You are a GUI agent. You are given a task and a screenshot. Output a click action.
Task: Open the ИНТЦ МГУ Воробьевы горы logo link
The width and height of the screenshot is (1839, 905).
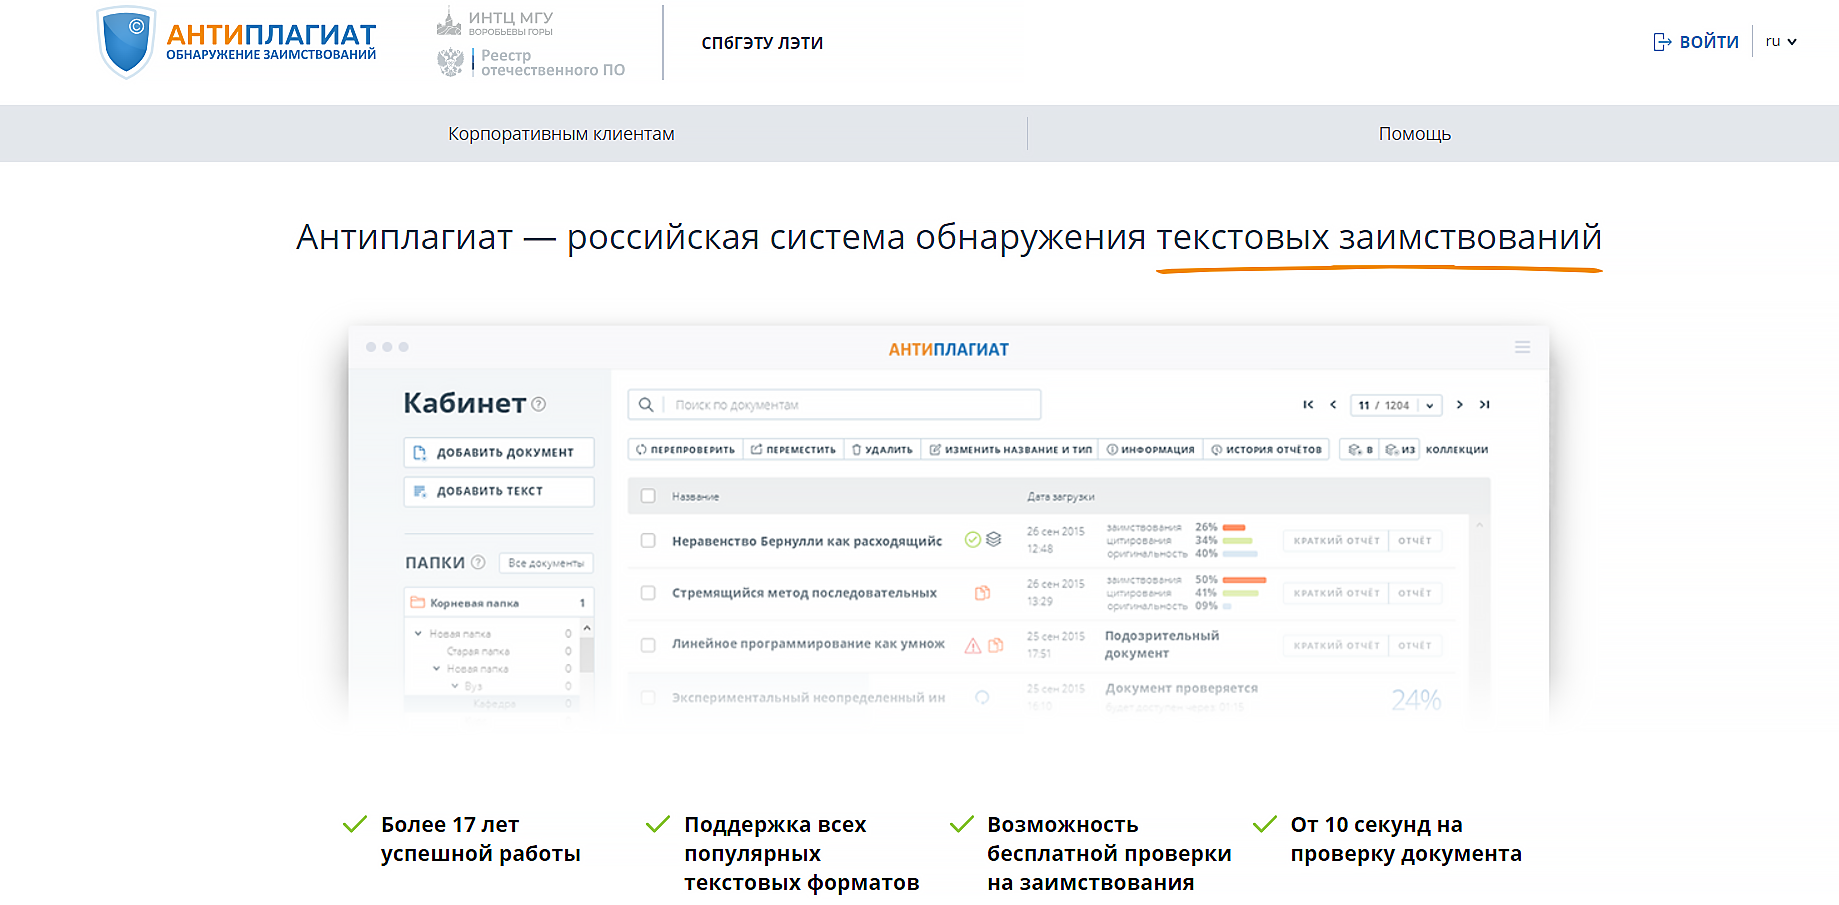(495, 22)
